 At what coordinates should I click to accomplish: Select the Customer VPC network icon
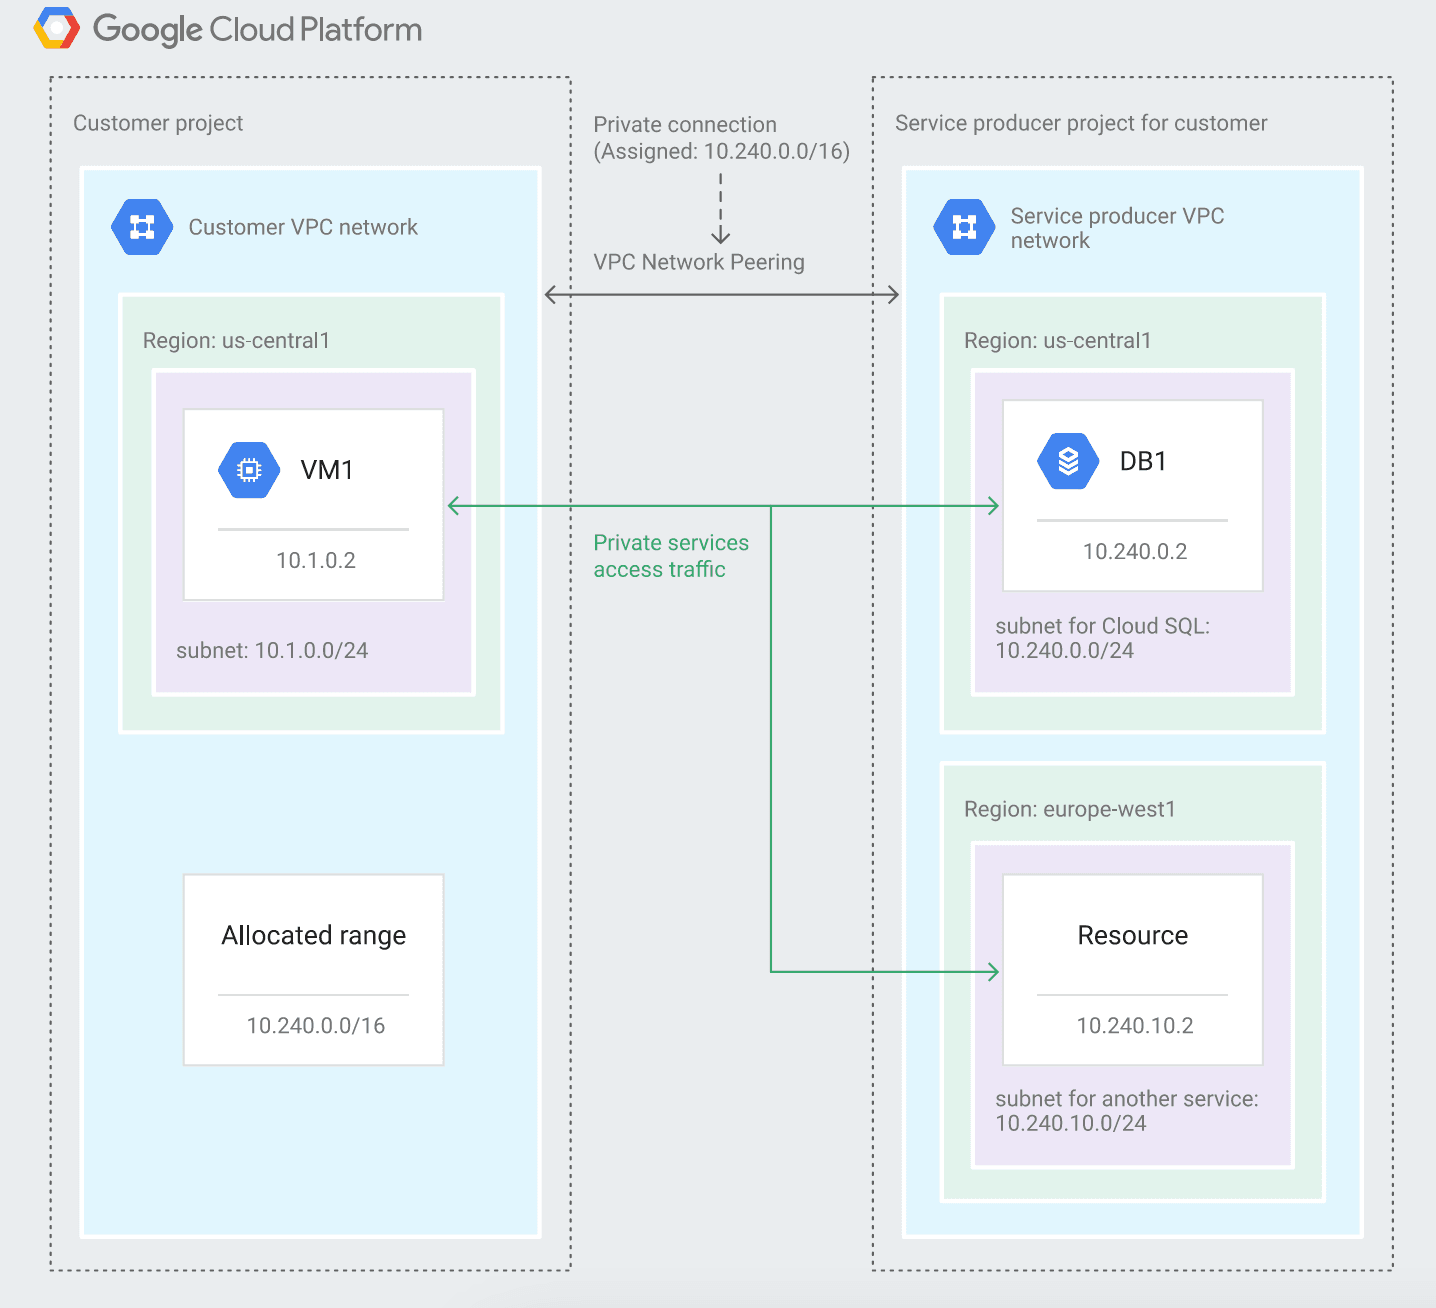(142, 227)
